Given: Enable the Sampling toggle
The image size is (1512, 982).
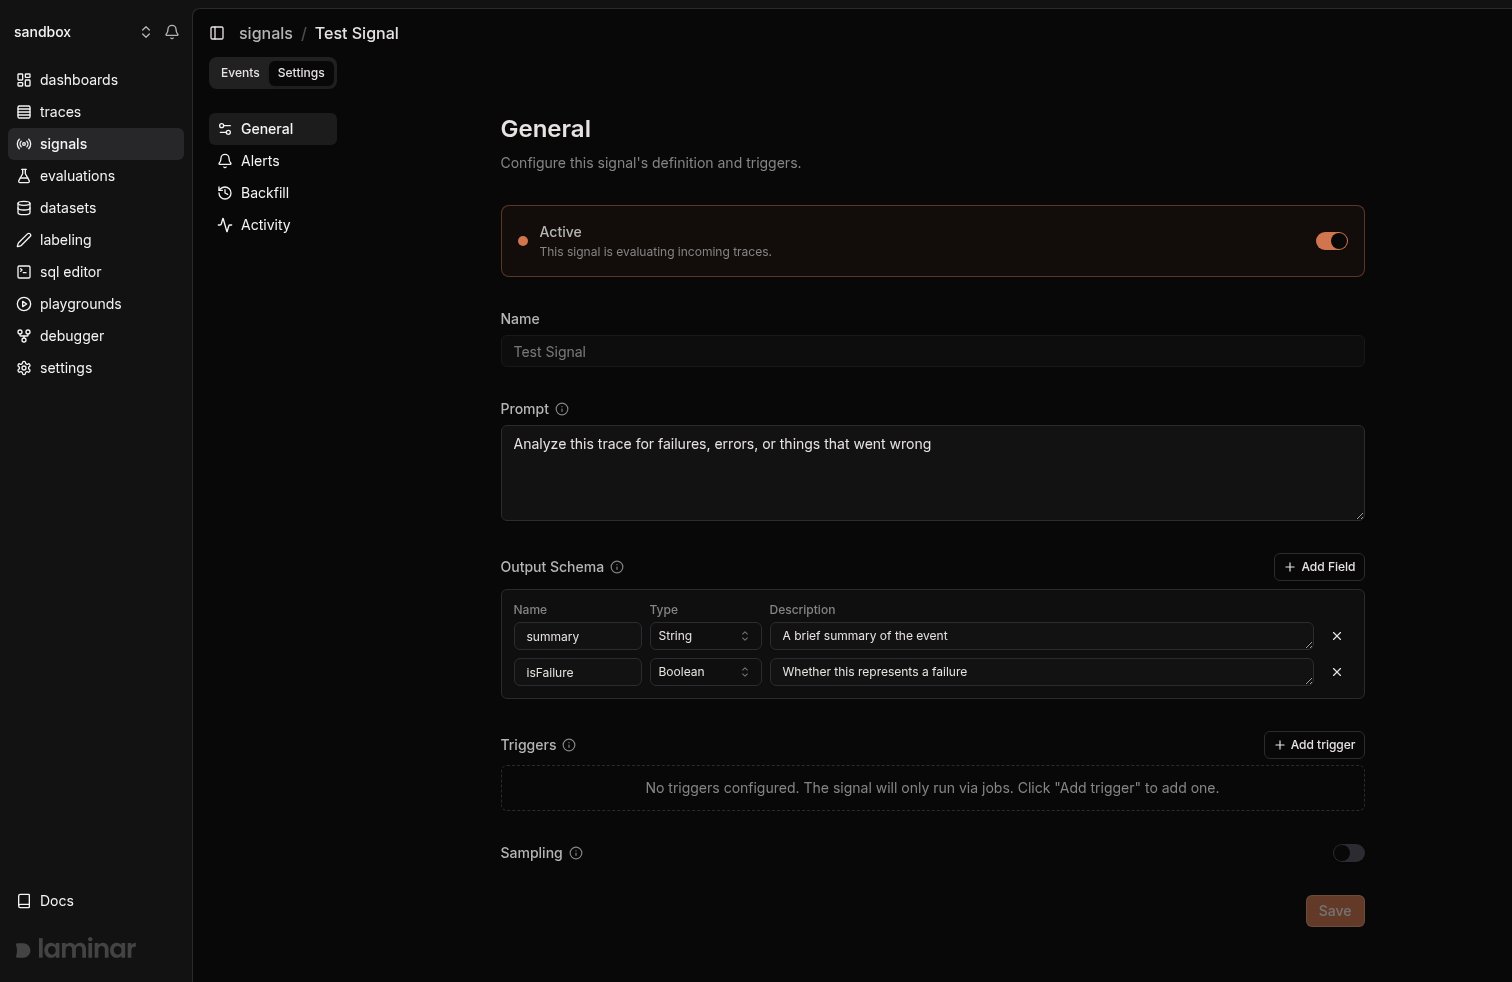Looking at the screenshot, I should click(1349, 853).
